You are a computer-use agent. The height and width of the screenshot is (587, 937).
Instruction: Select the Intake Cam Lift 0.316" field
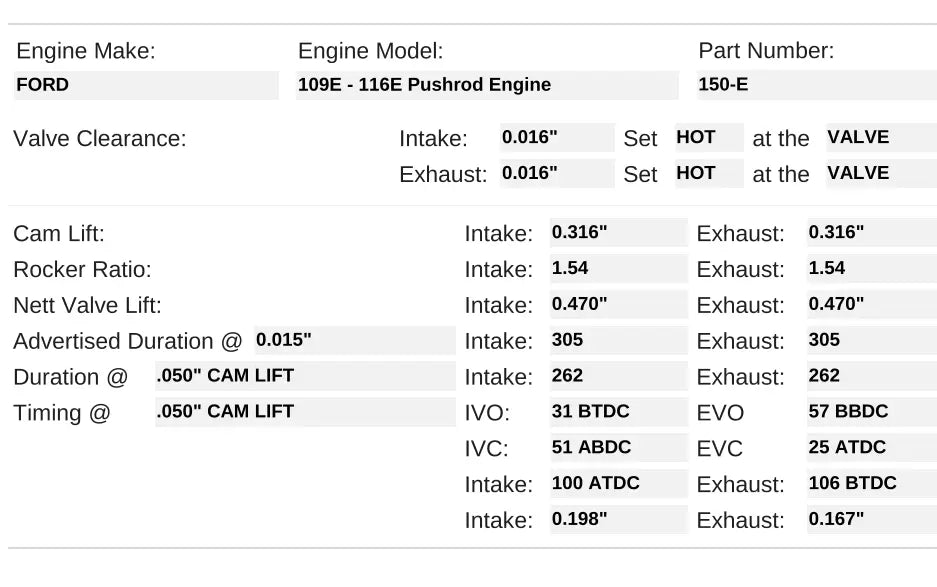618,233
